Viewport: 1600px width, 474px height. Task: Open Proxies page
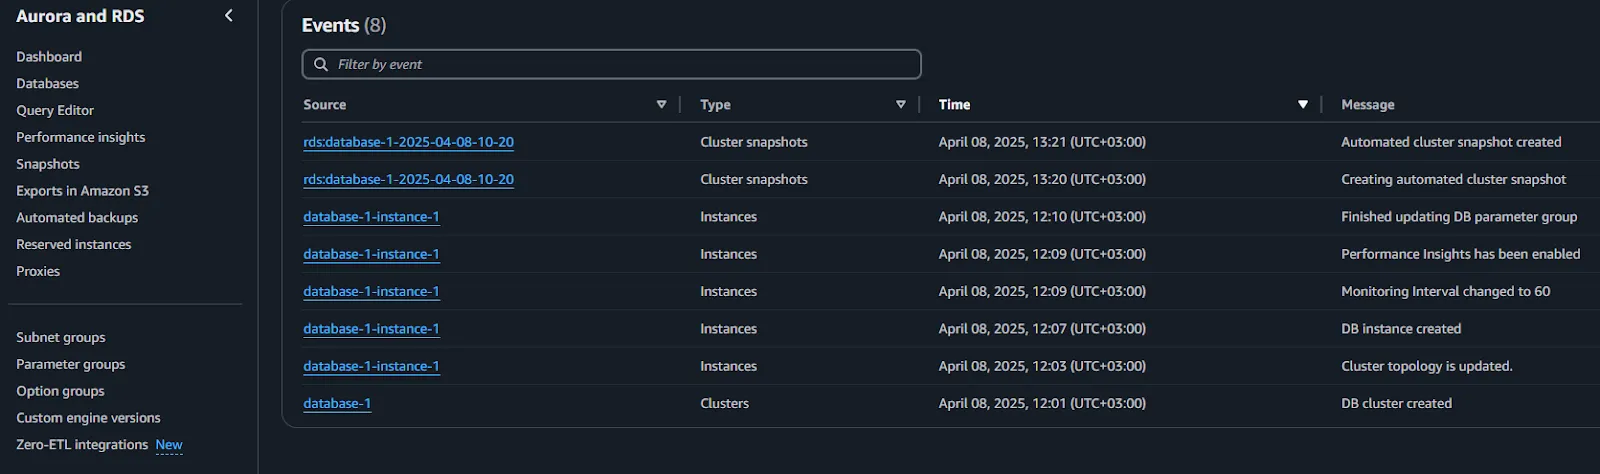[38, 271]
